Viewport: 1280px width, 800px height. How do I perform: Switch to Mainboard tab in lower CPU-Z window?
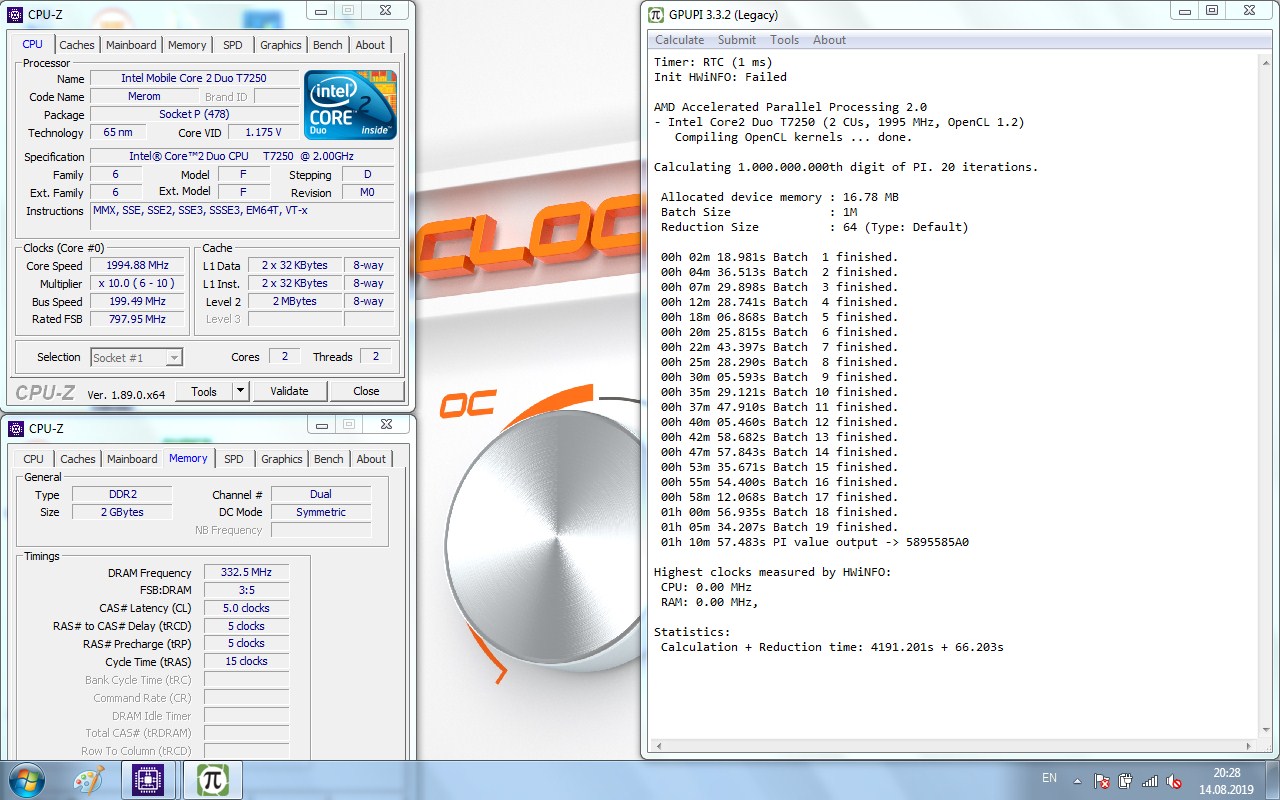133,459
